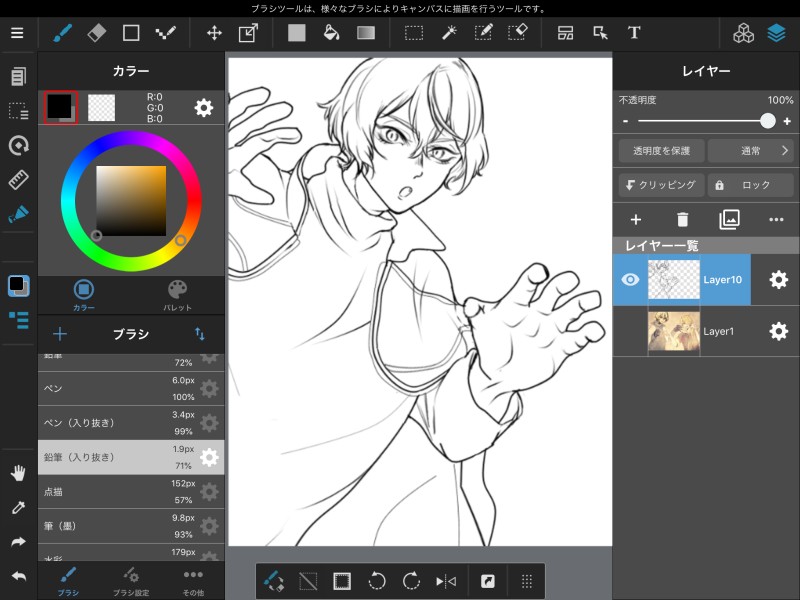800x600 pixels.
Task: Adjust the opacity slider handle
Action: click(767, 121)
